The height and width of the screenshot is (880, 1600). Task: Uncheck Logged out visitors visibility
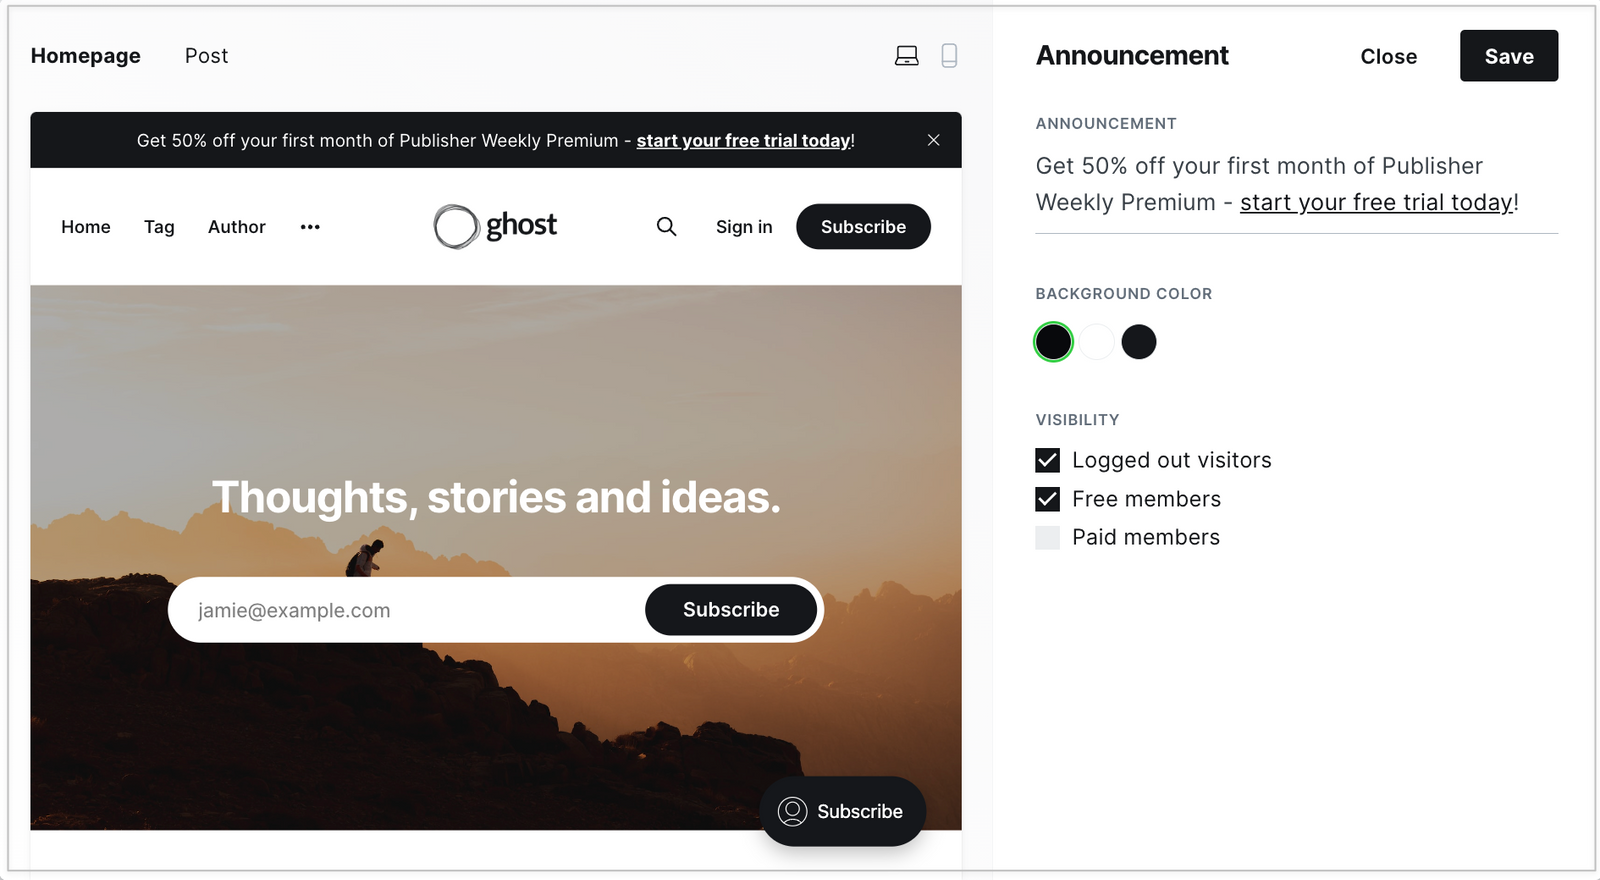[x=1047, y=460]
